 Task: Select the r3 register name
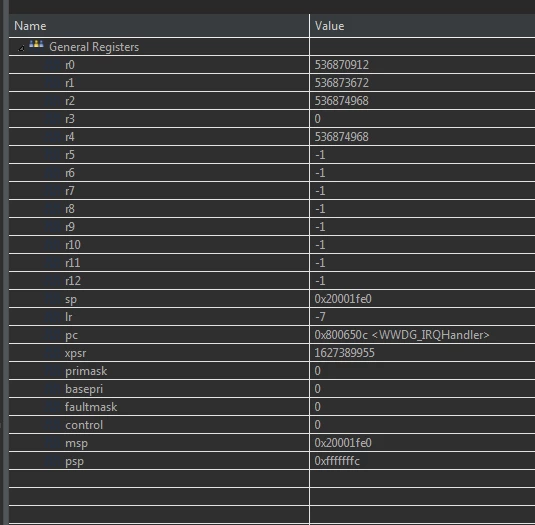coord(70,119)
